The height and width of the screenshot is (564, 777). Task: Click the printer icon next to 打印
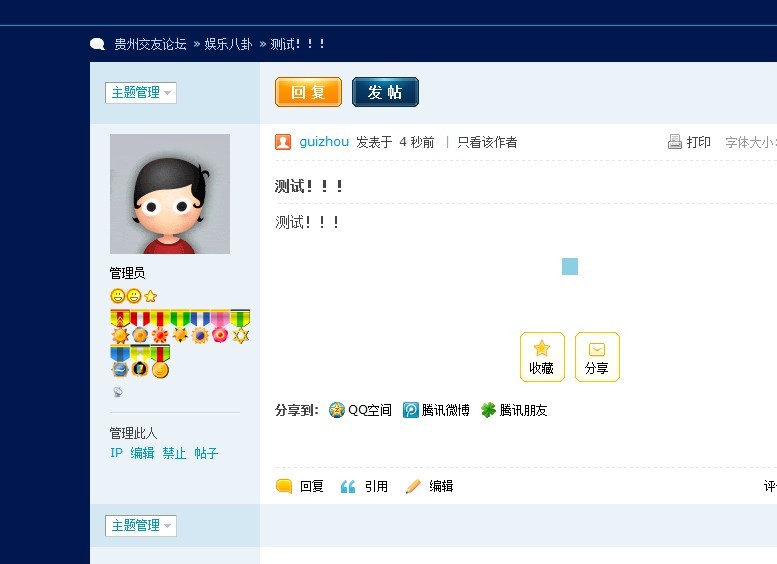(674, 142)
